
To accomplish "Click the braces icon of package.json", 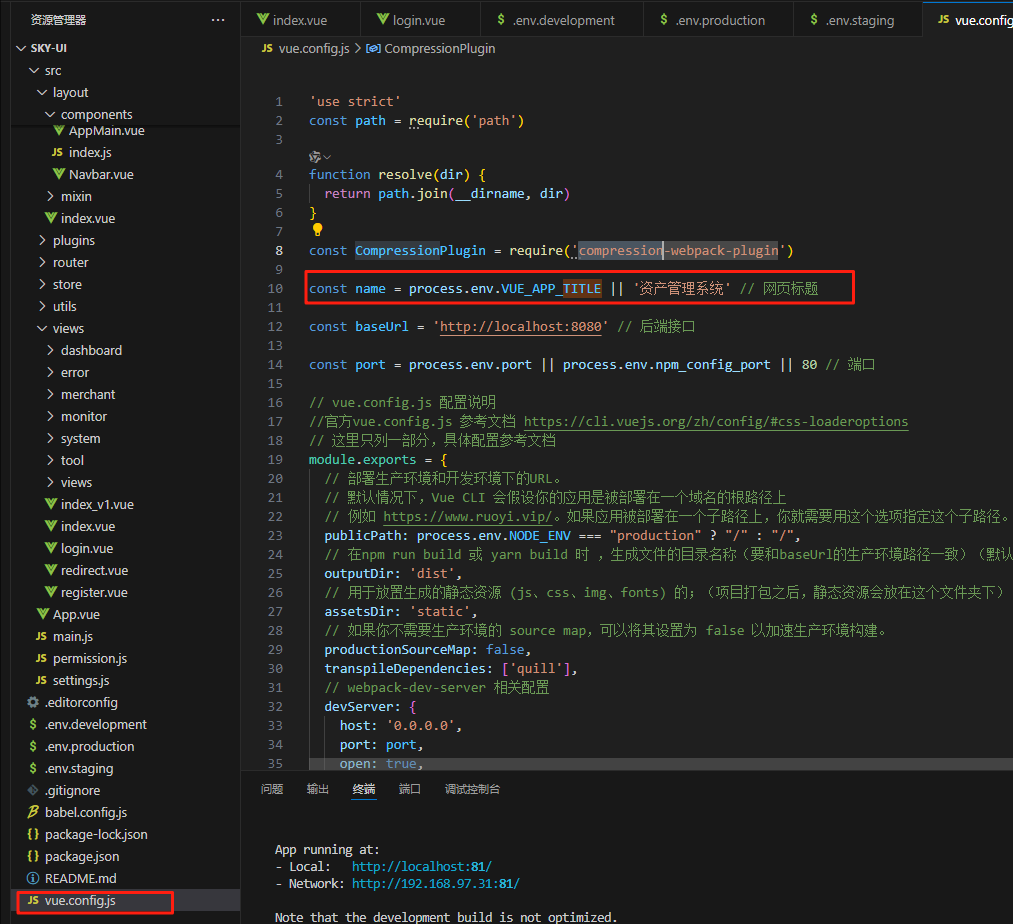I will [x=33, y=856].
